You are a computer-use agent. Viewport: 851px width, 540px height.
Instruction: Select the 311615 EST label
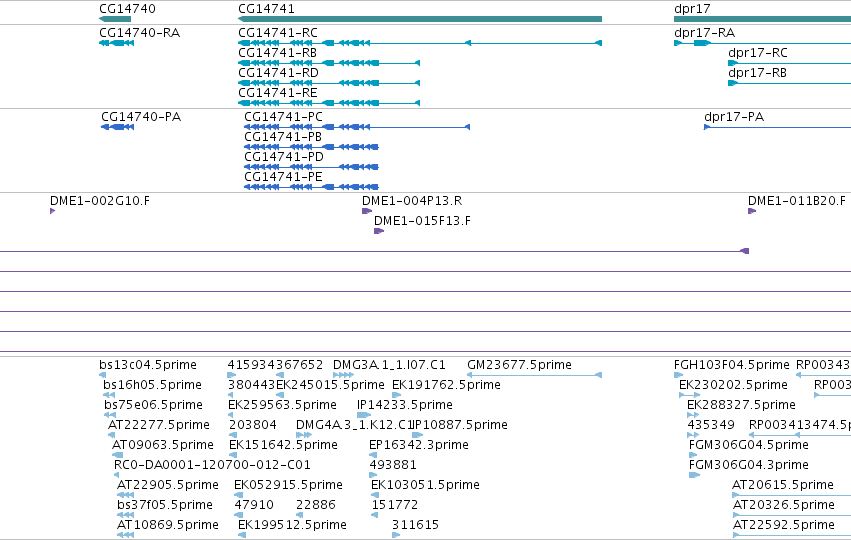coord(415,525)
